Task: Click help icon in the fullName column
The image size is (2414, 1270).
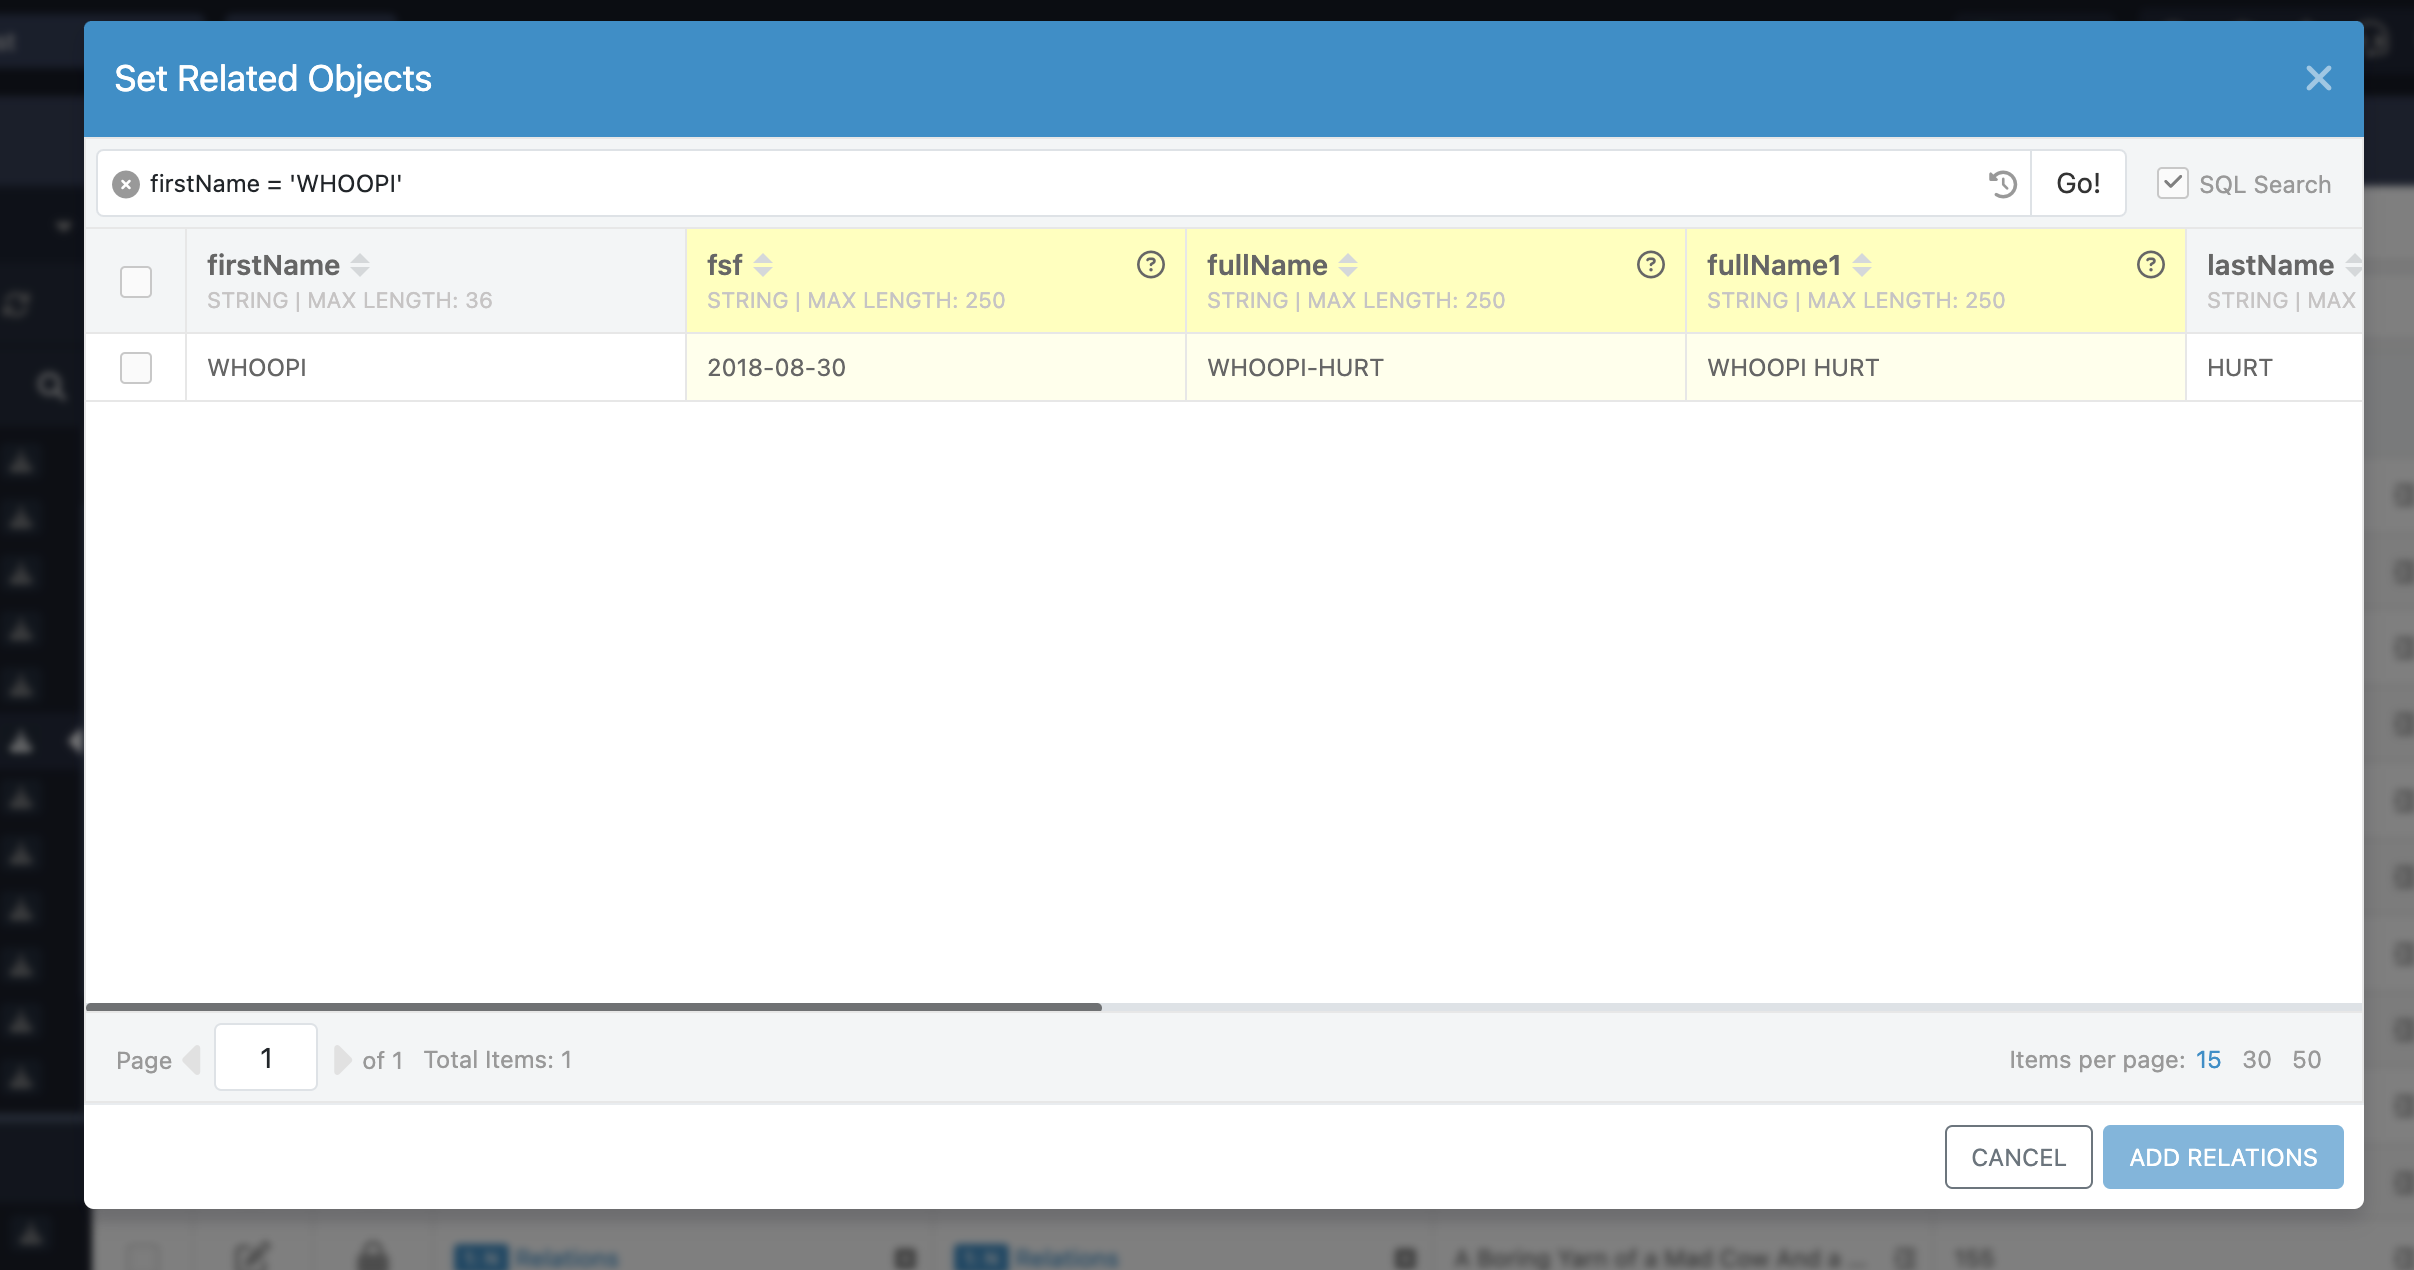Action: tap(1650, 265)
